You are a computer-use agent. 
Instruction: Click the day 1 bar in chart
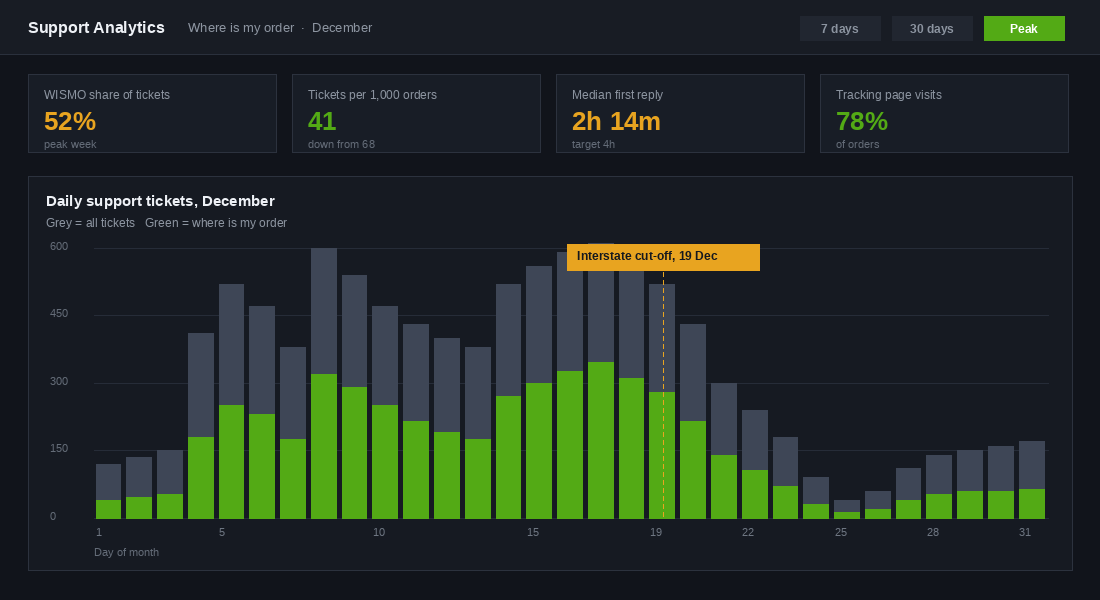[109, 491]
